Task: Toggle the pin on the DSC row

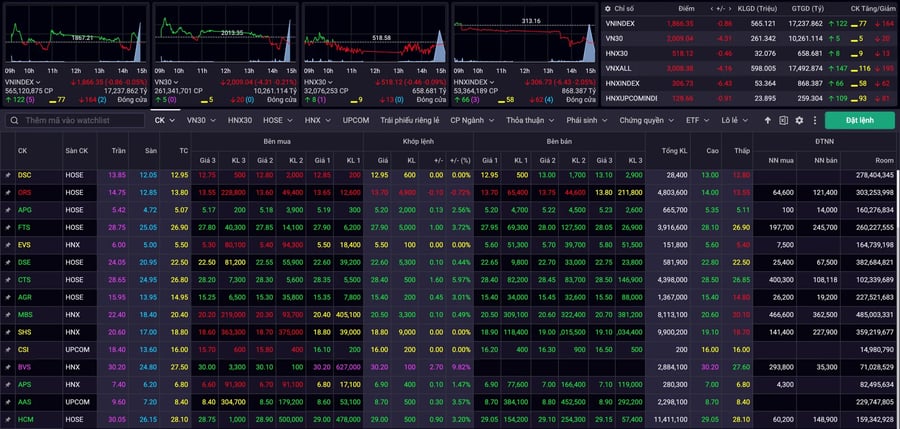Action: (x=8, y=175)
